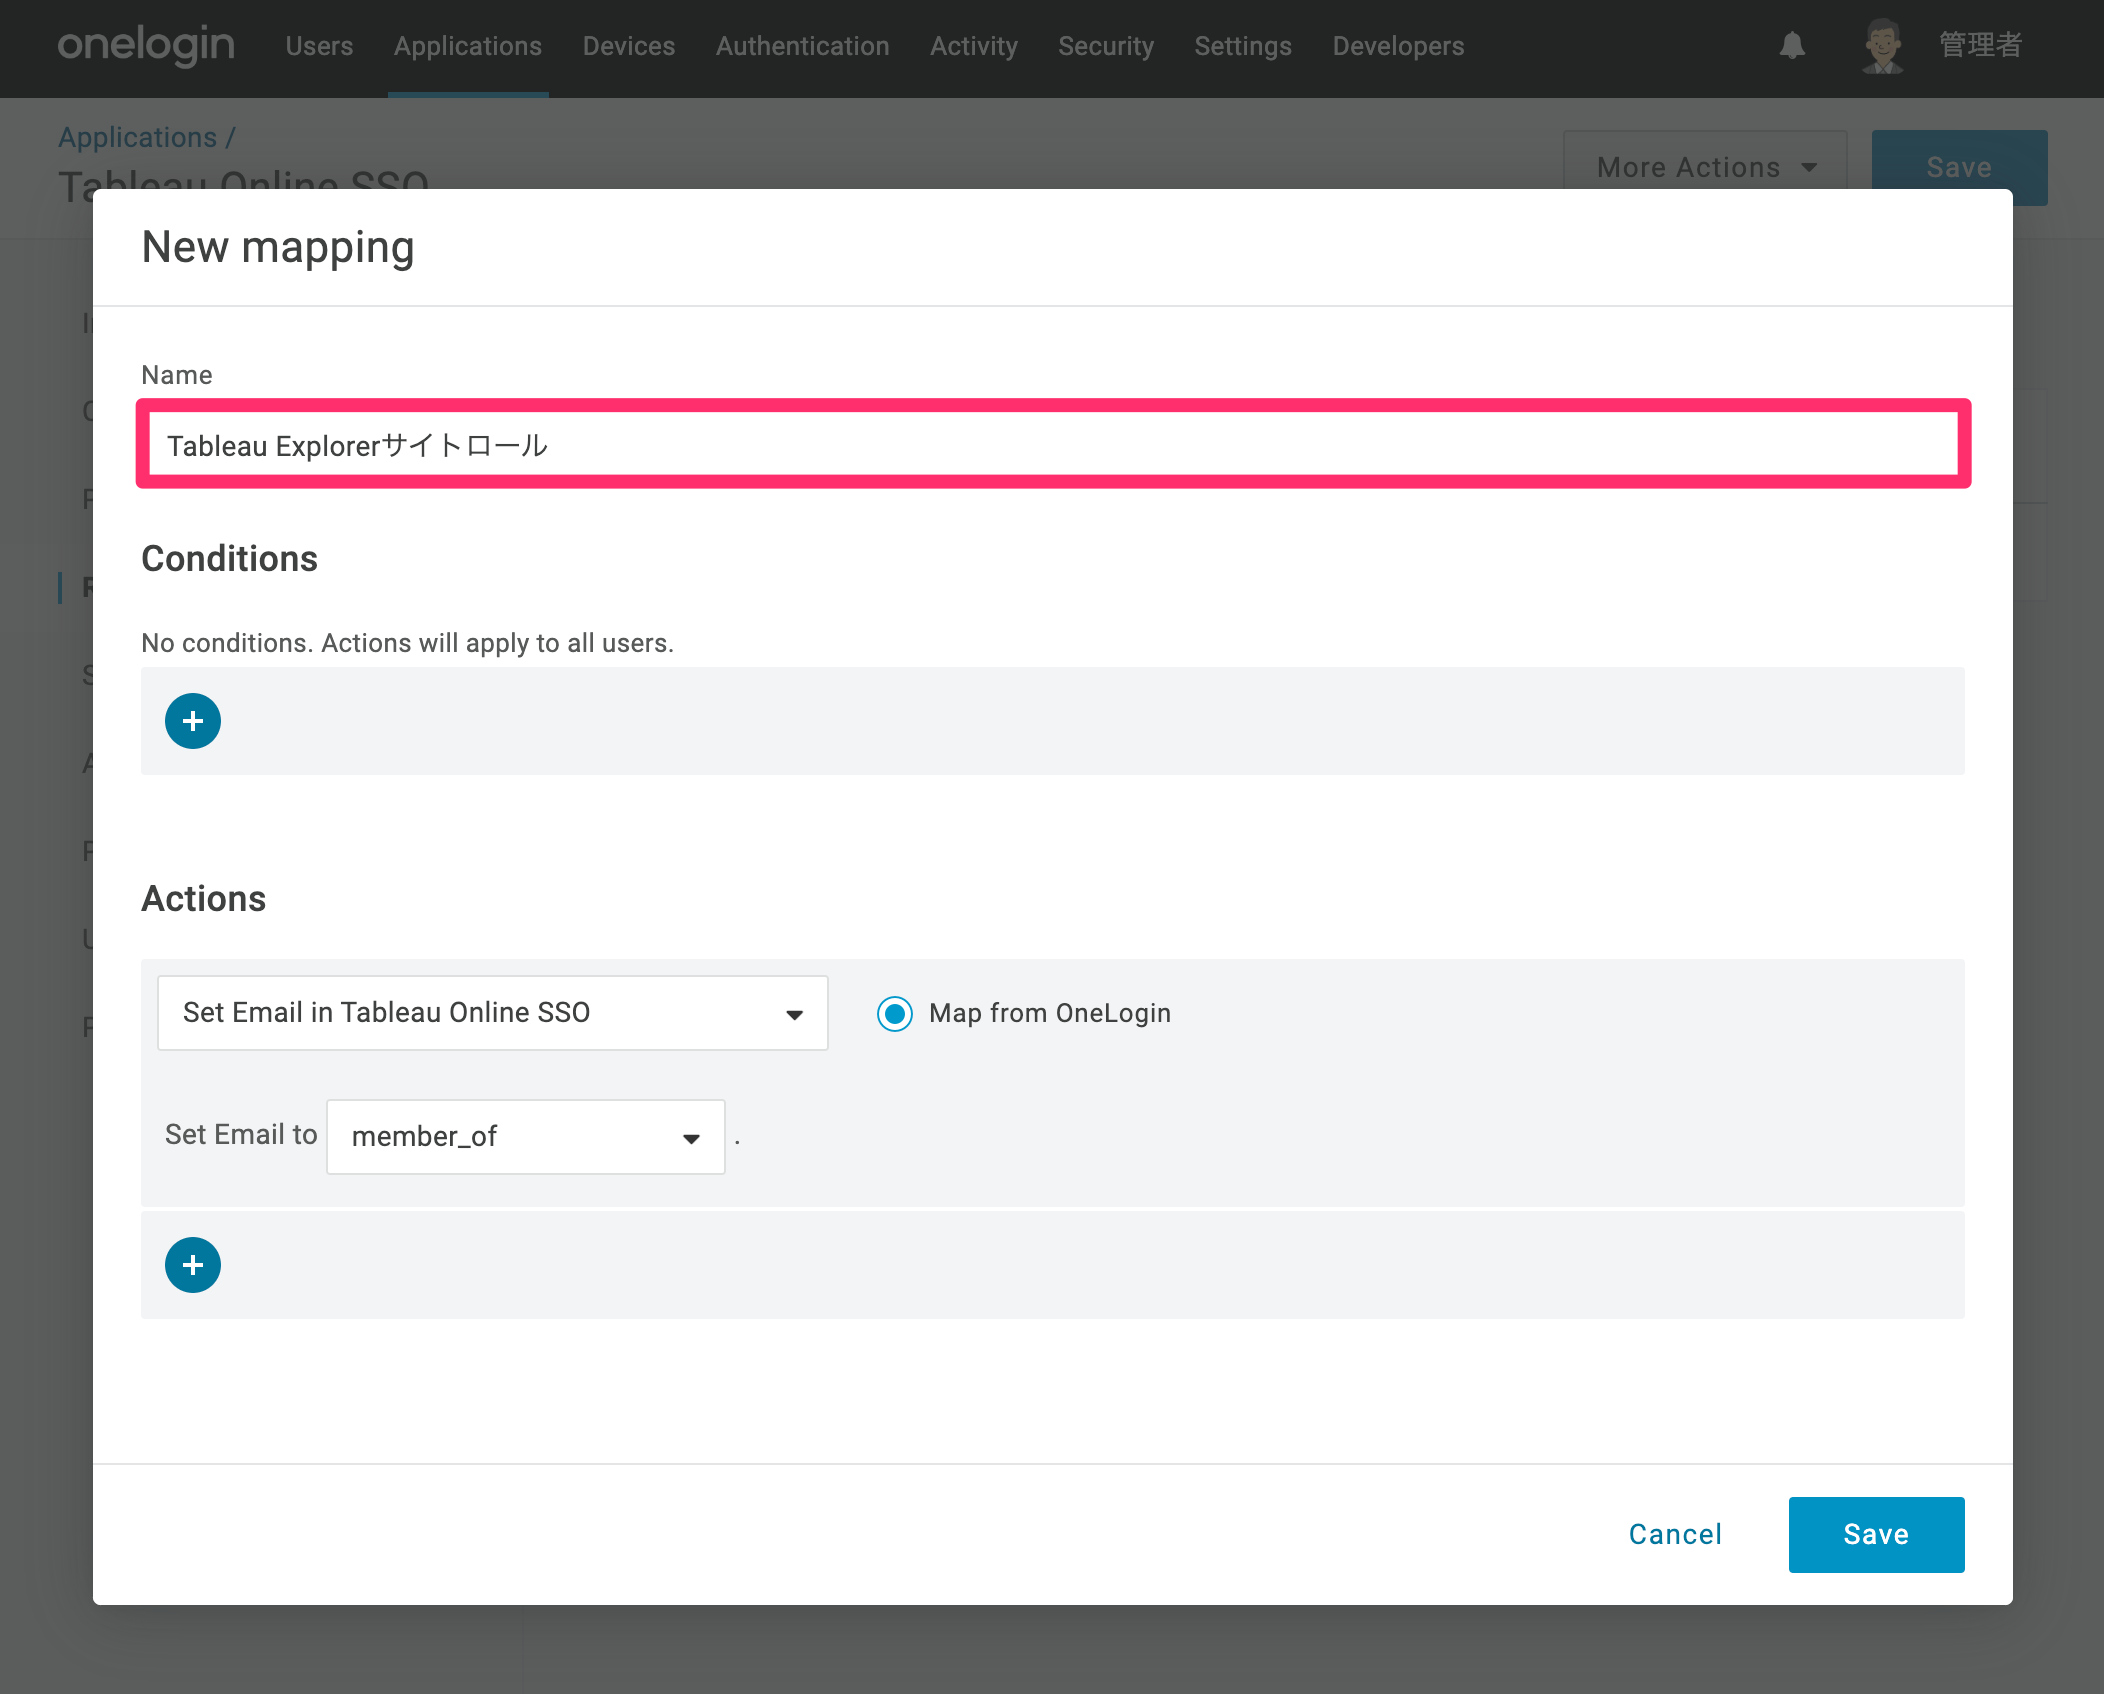Open the Set Email in Tableau Online SSO dropdown

tap(493, 1013)
